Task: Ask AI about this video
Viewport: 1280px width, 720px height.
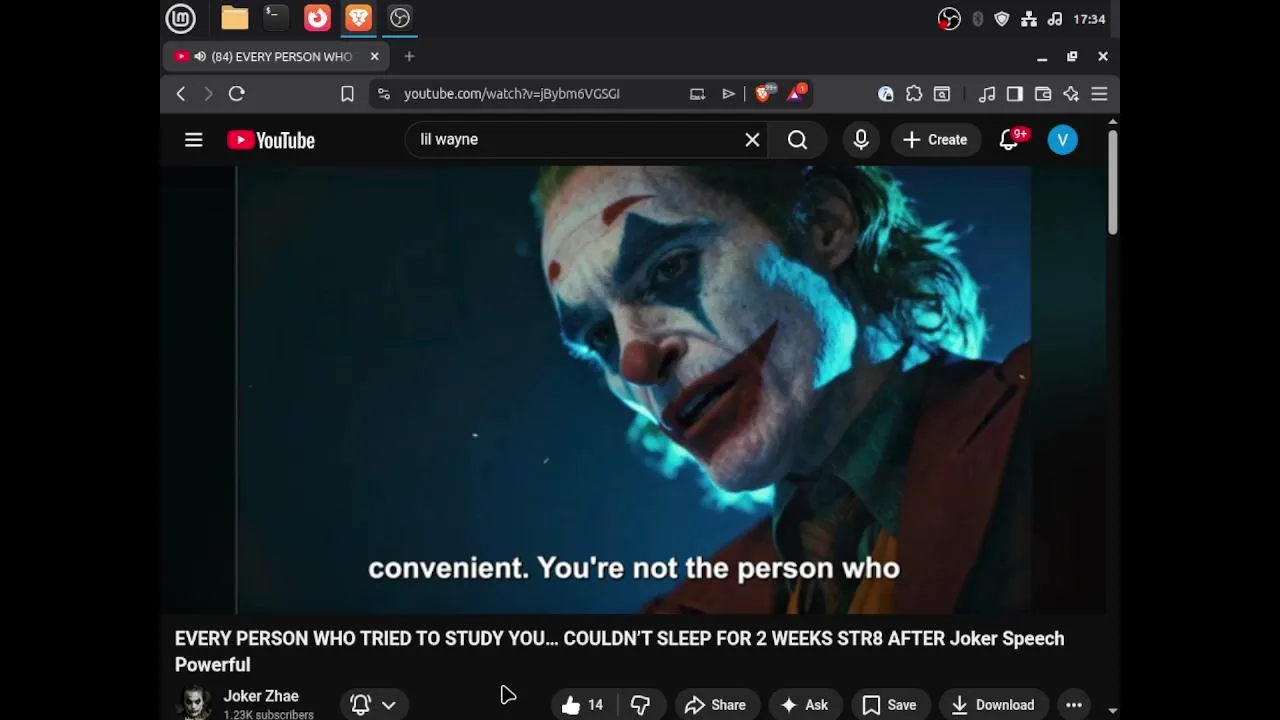Action: 804,705
